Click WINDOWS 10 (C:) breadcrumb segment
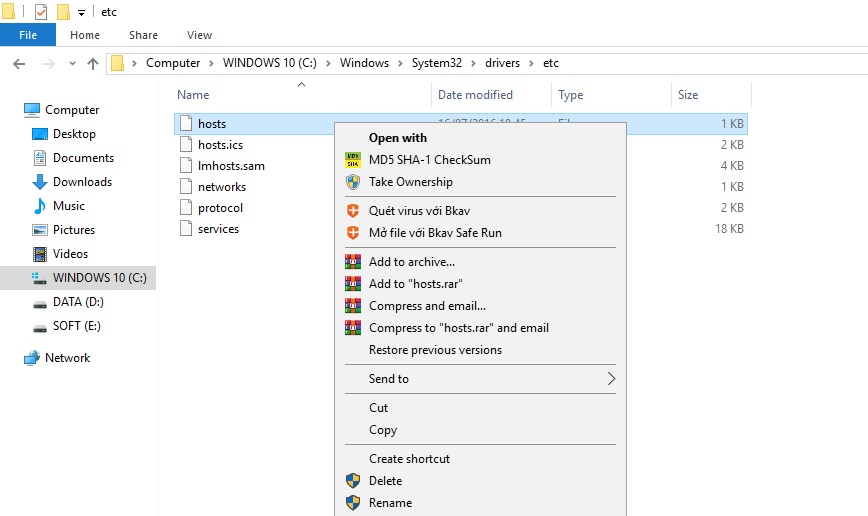The width and height of the screenshot is (868, 516). point(270,63)
